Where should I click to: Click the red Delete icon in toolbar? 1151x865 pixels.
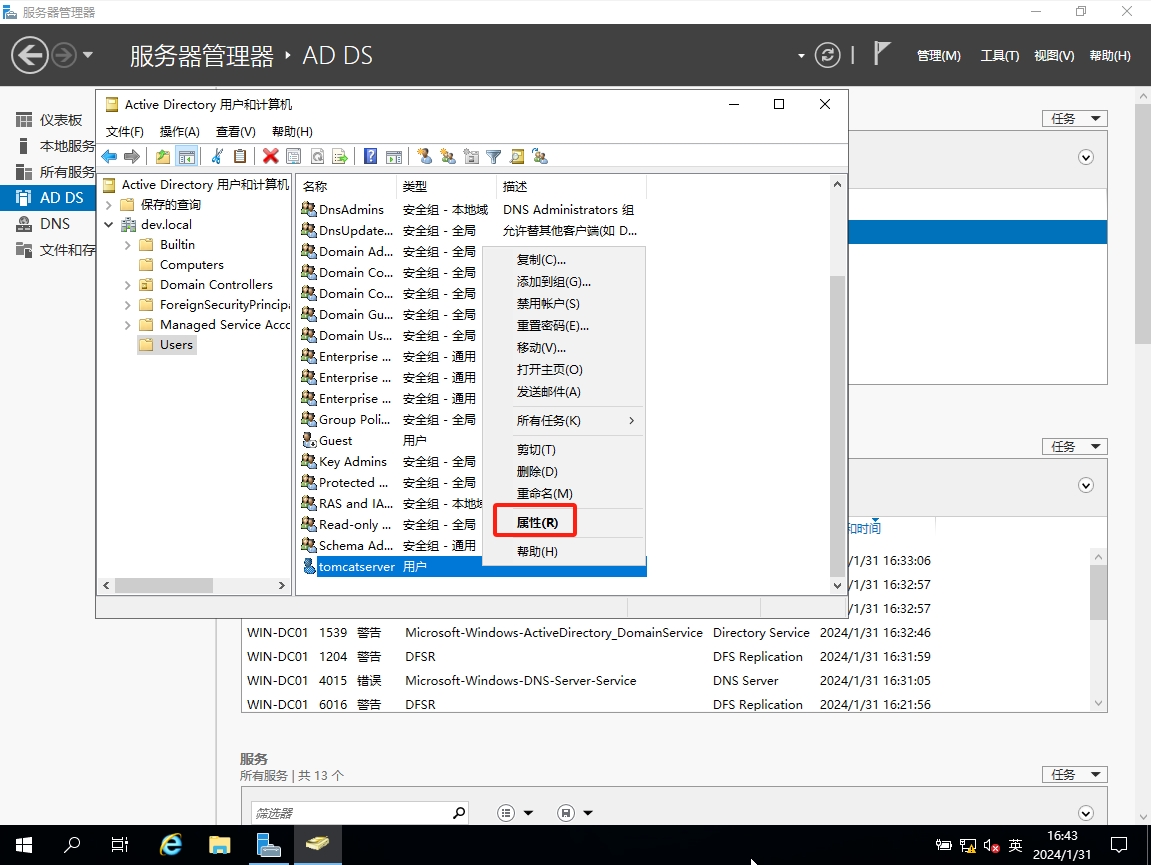270,156
